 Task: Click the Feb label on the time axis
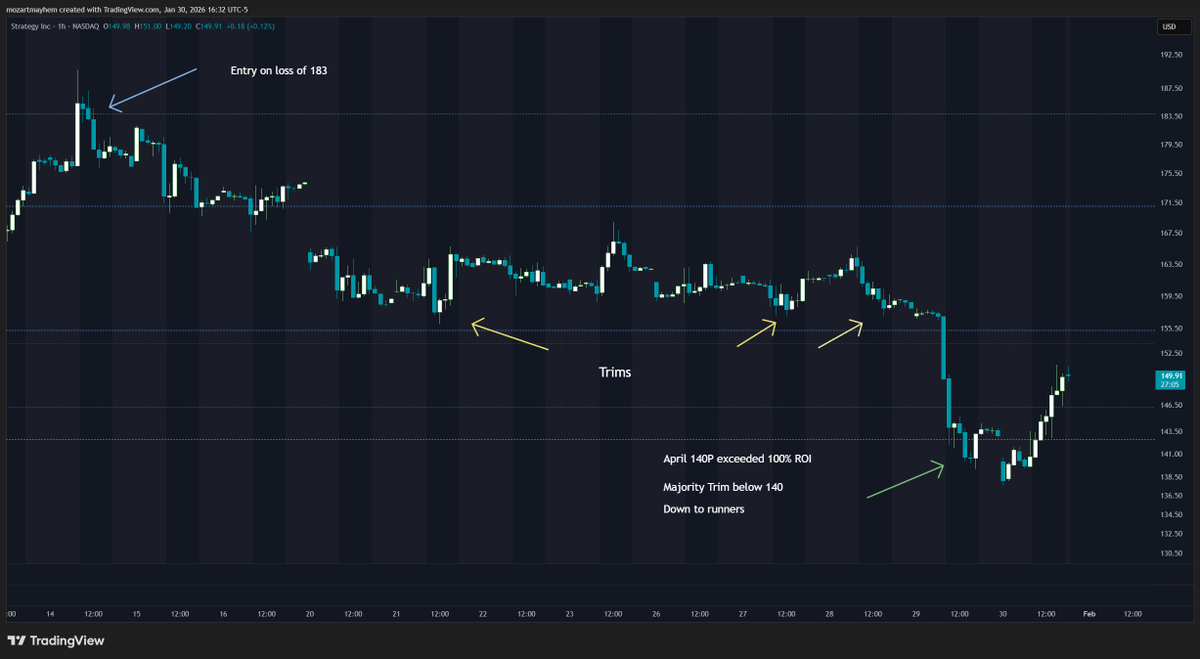point(1089,614)
